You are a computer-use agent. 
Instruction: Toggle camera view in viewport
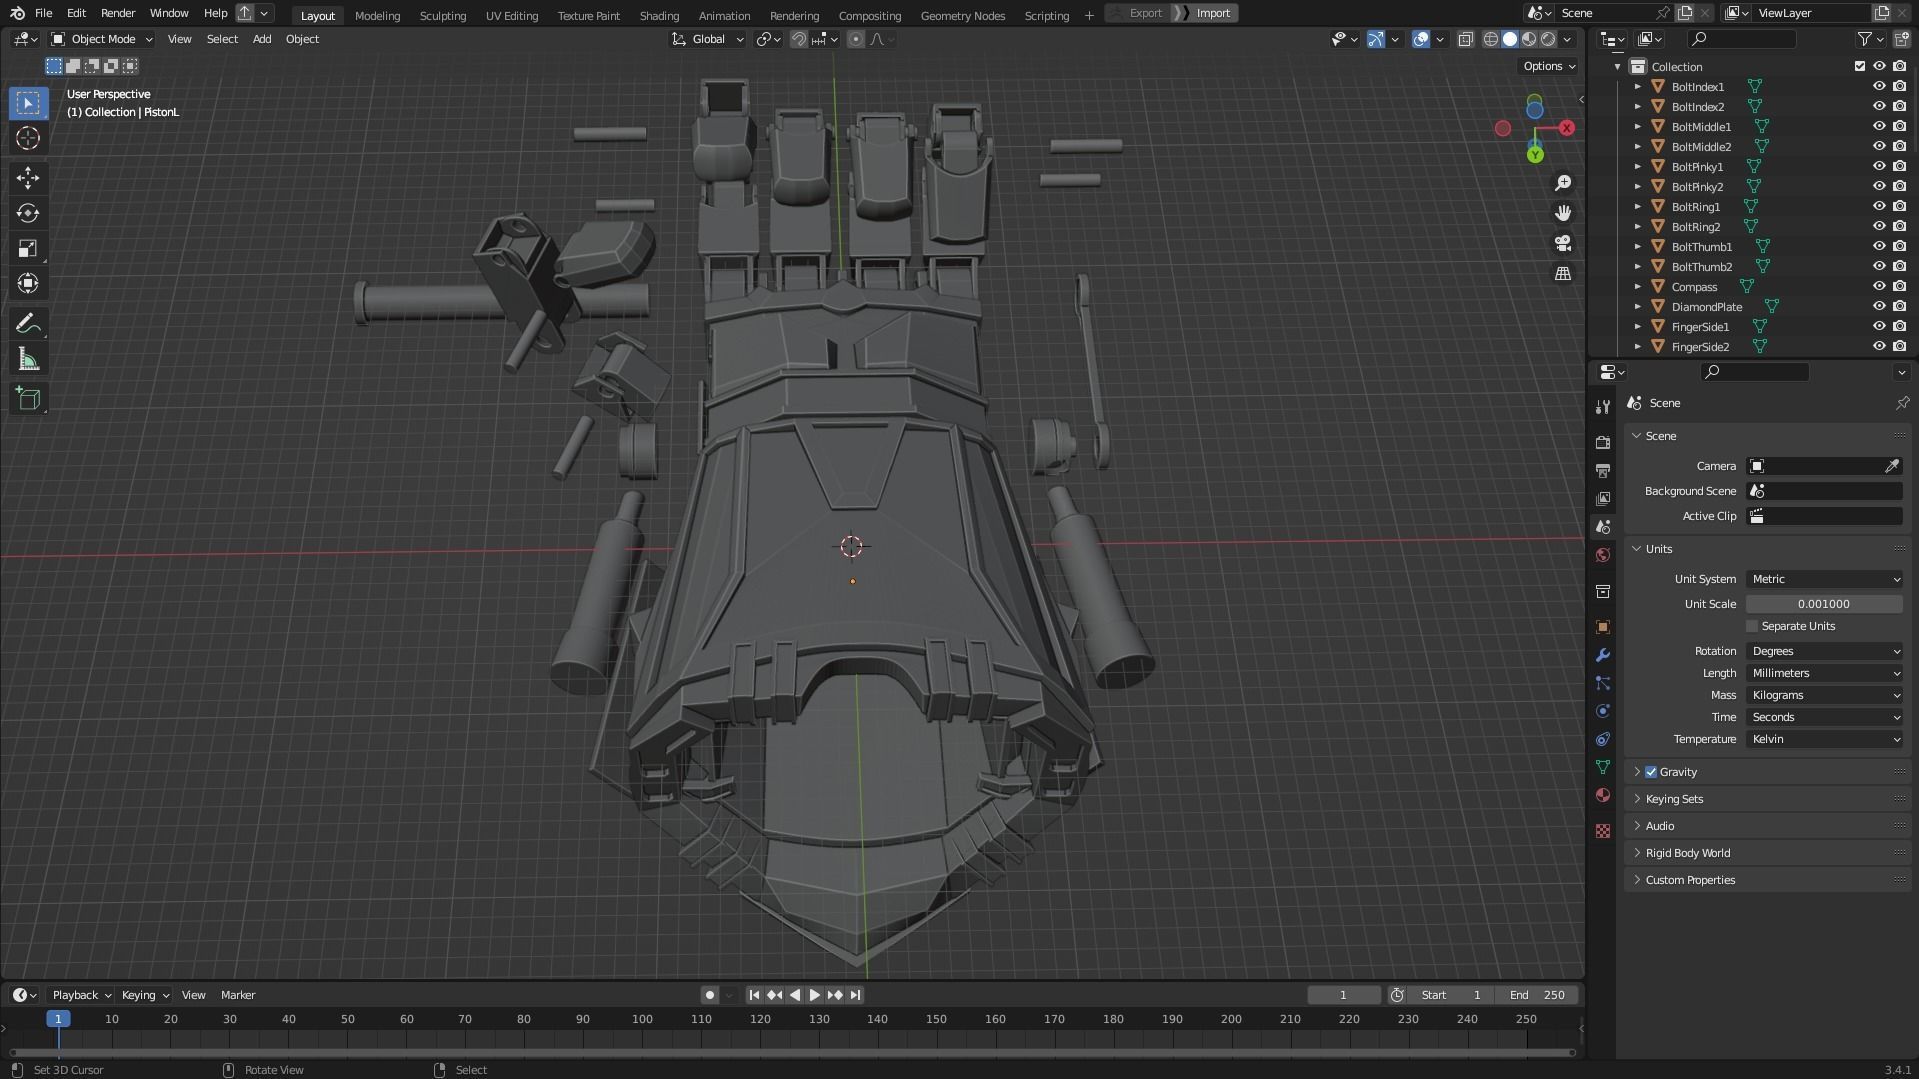[x=1563, y=244]
